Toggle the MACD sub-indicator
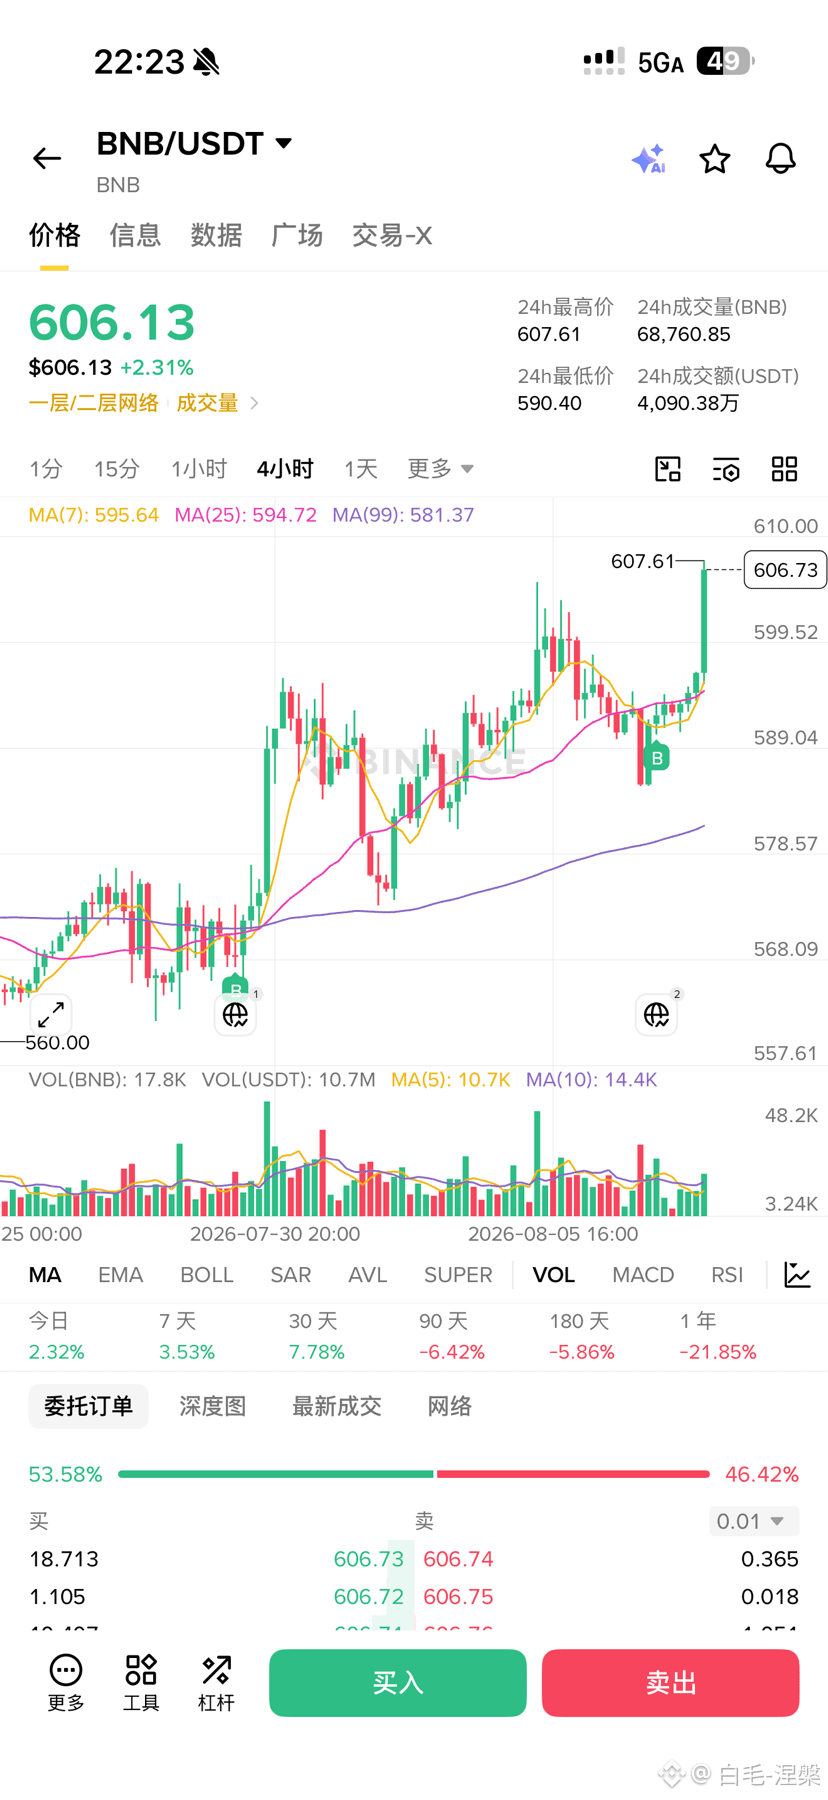Screen dimensions: 828x1800 point(643,1275)
